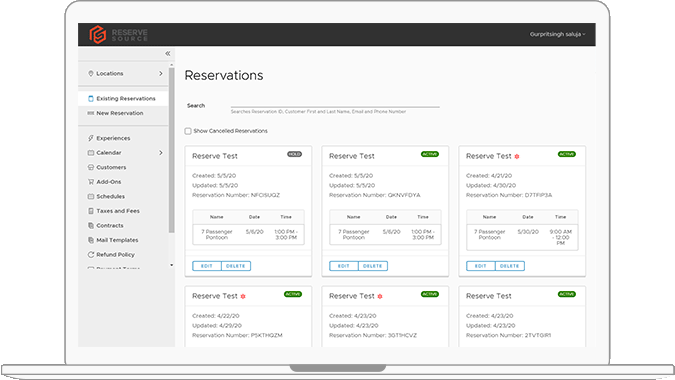Screen dimensions: 675x380
Task: Click the New Reservation icon
Action: (x=90, y=113)
